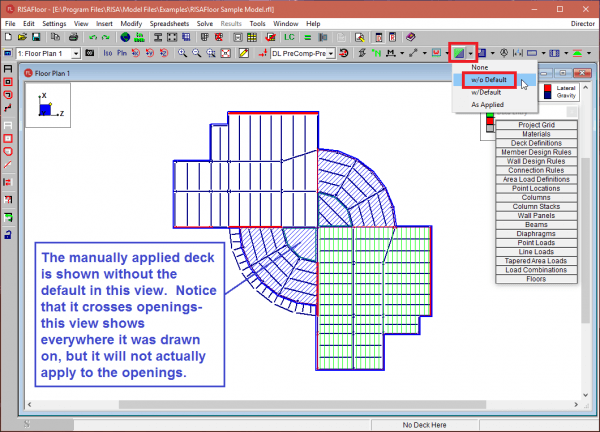
Task: Click the view axes orientation icon
Action: coord(47,103)
